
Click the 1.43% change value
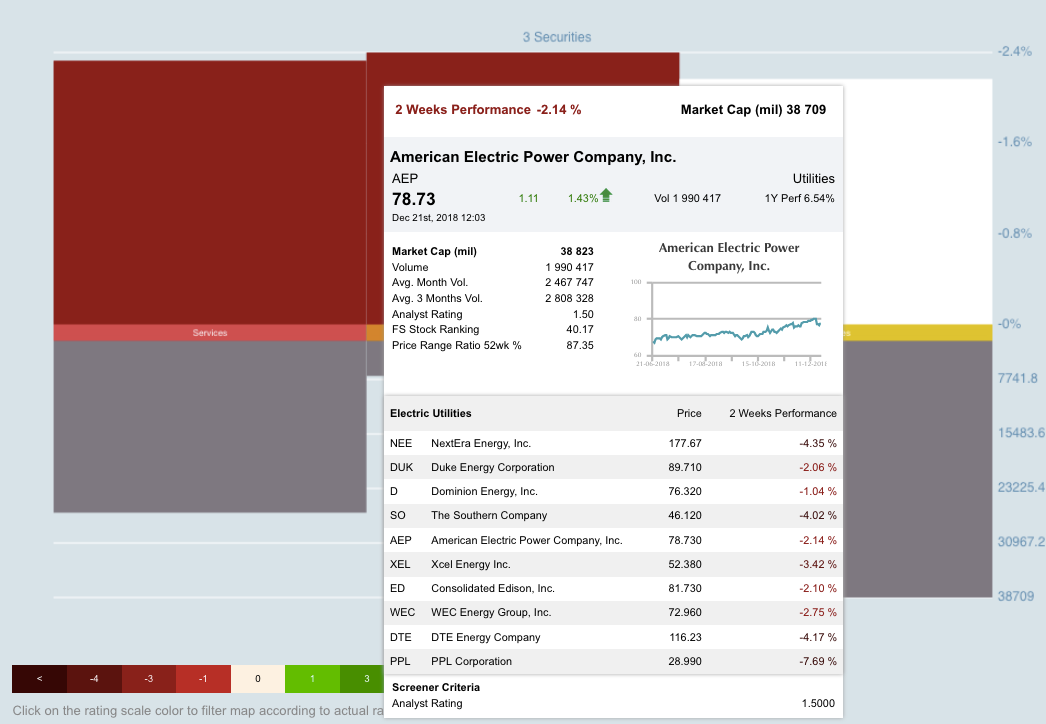[x=583, y=198]
